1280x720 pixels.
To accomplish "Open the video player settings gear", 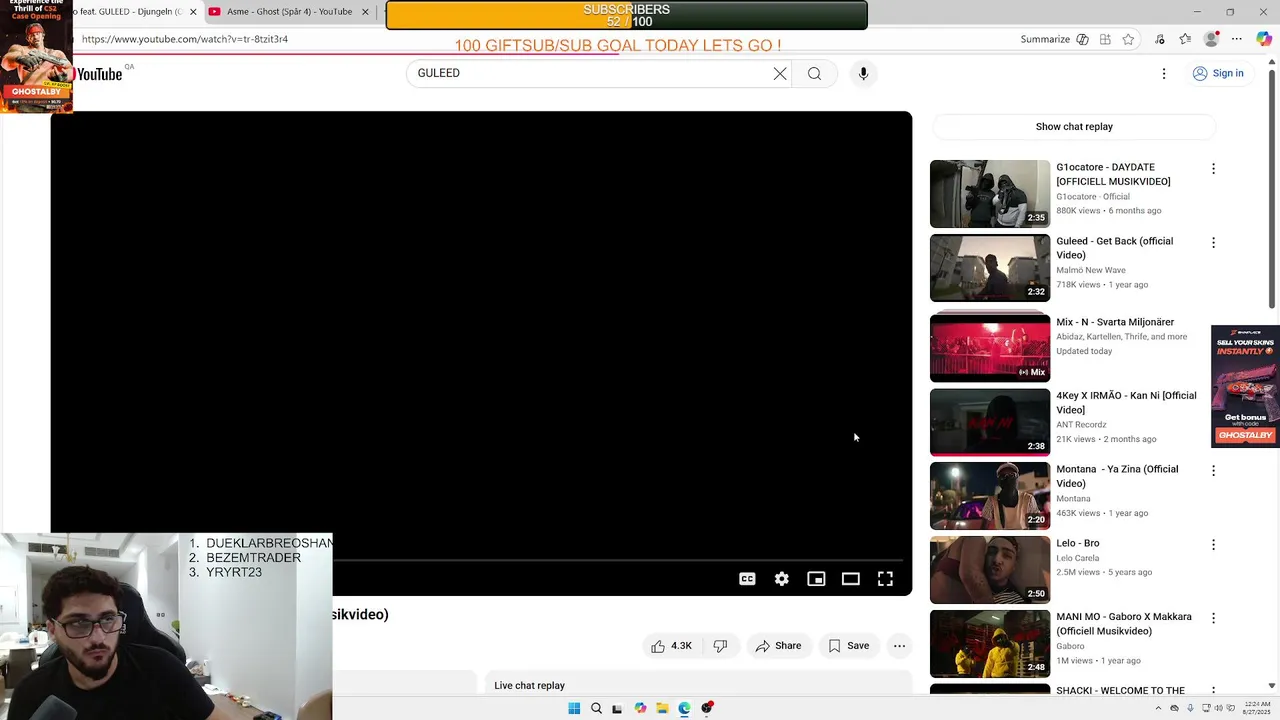I will [x=782, y=579].
